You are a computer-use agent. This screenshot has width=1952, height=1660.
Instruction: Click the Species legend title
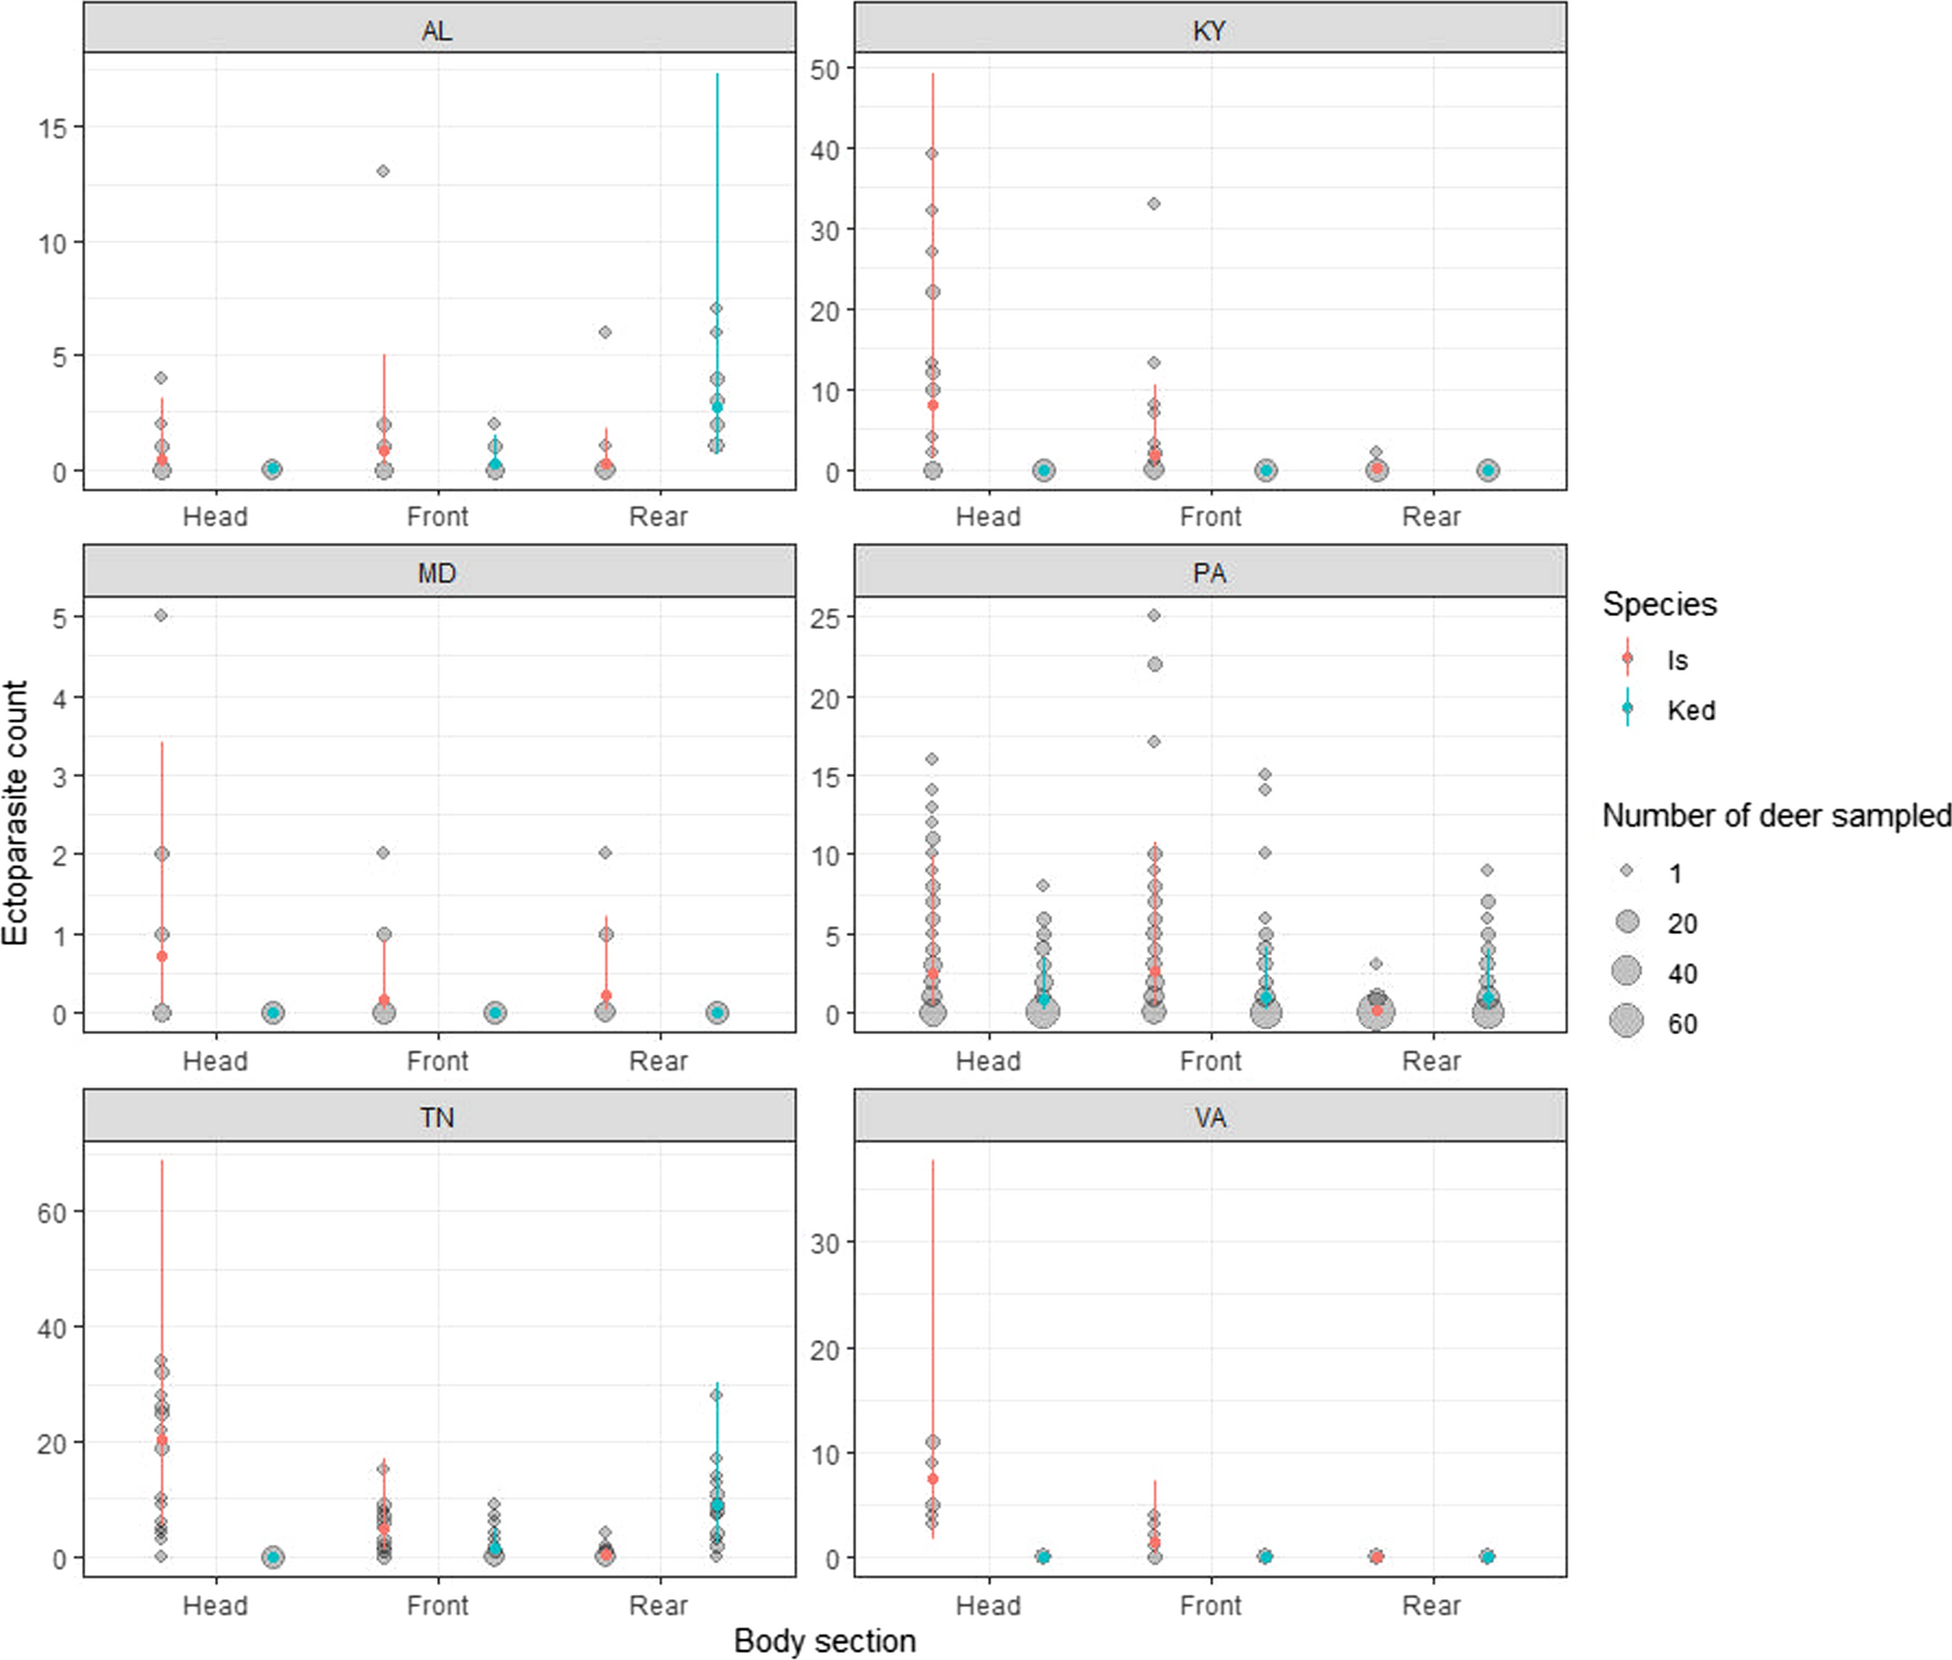tap(1659, 604)
